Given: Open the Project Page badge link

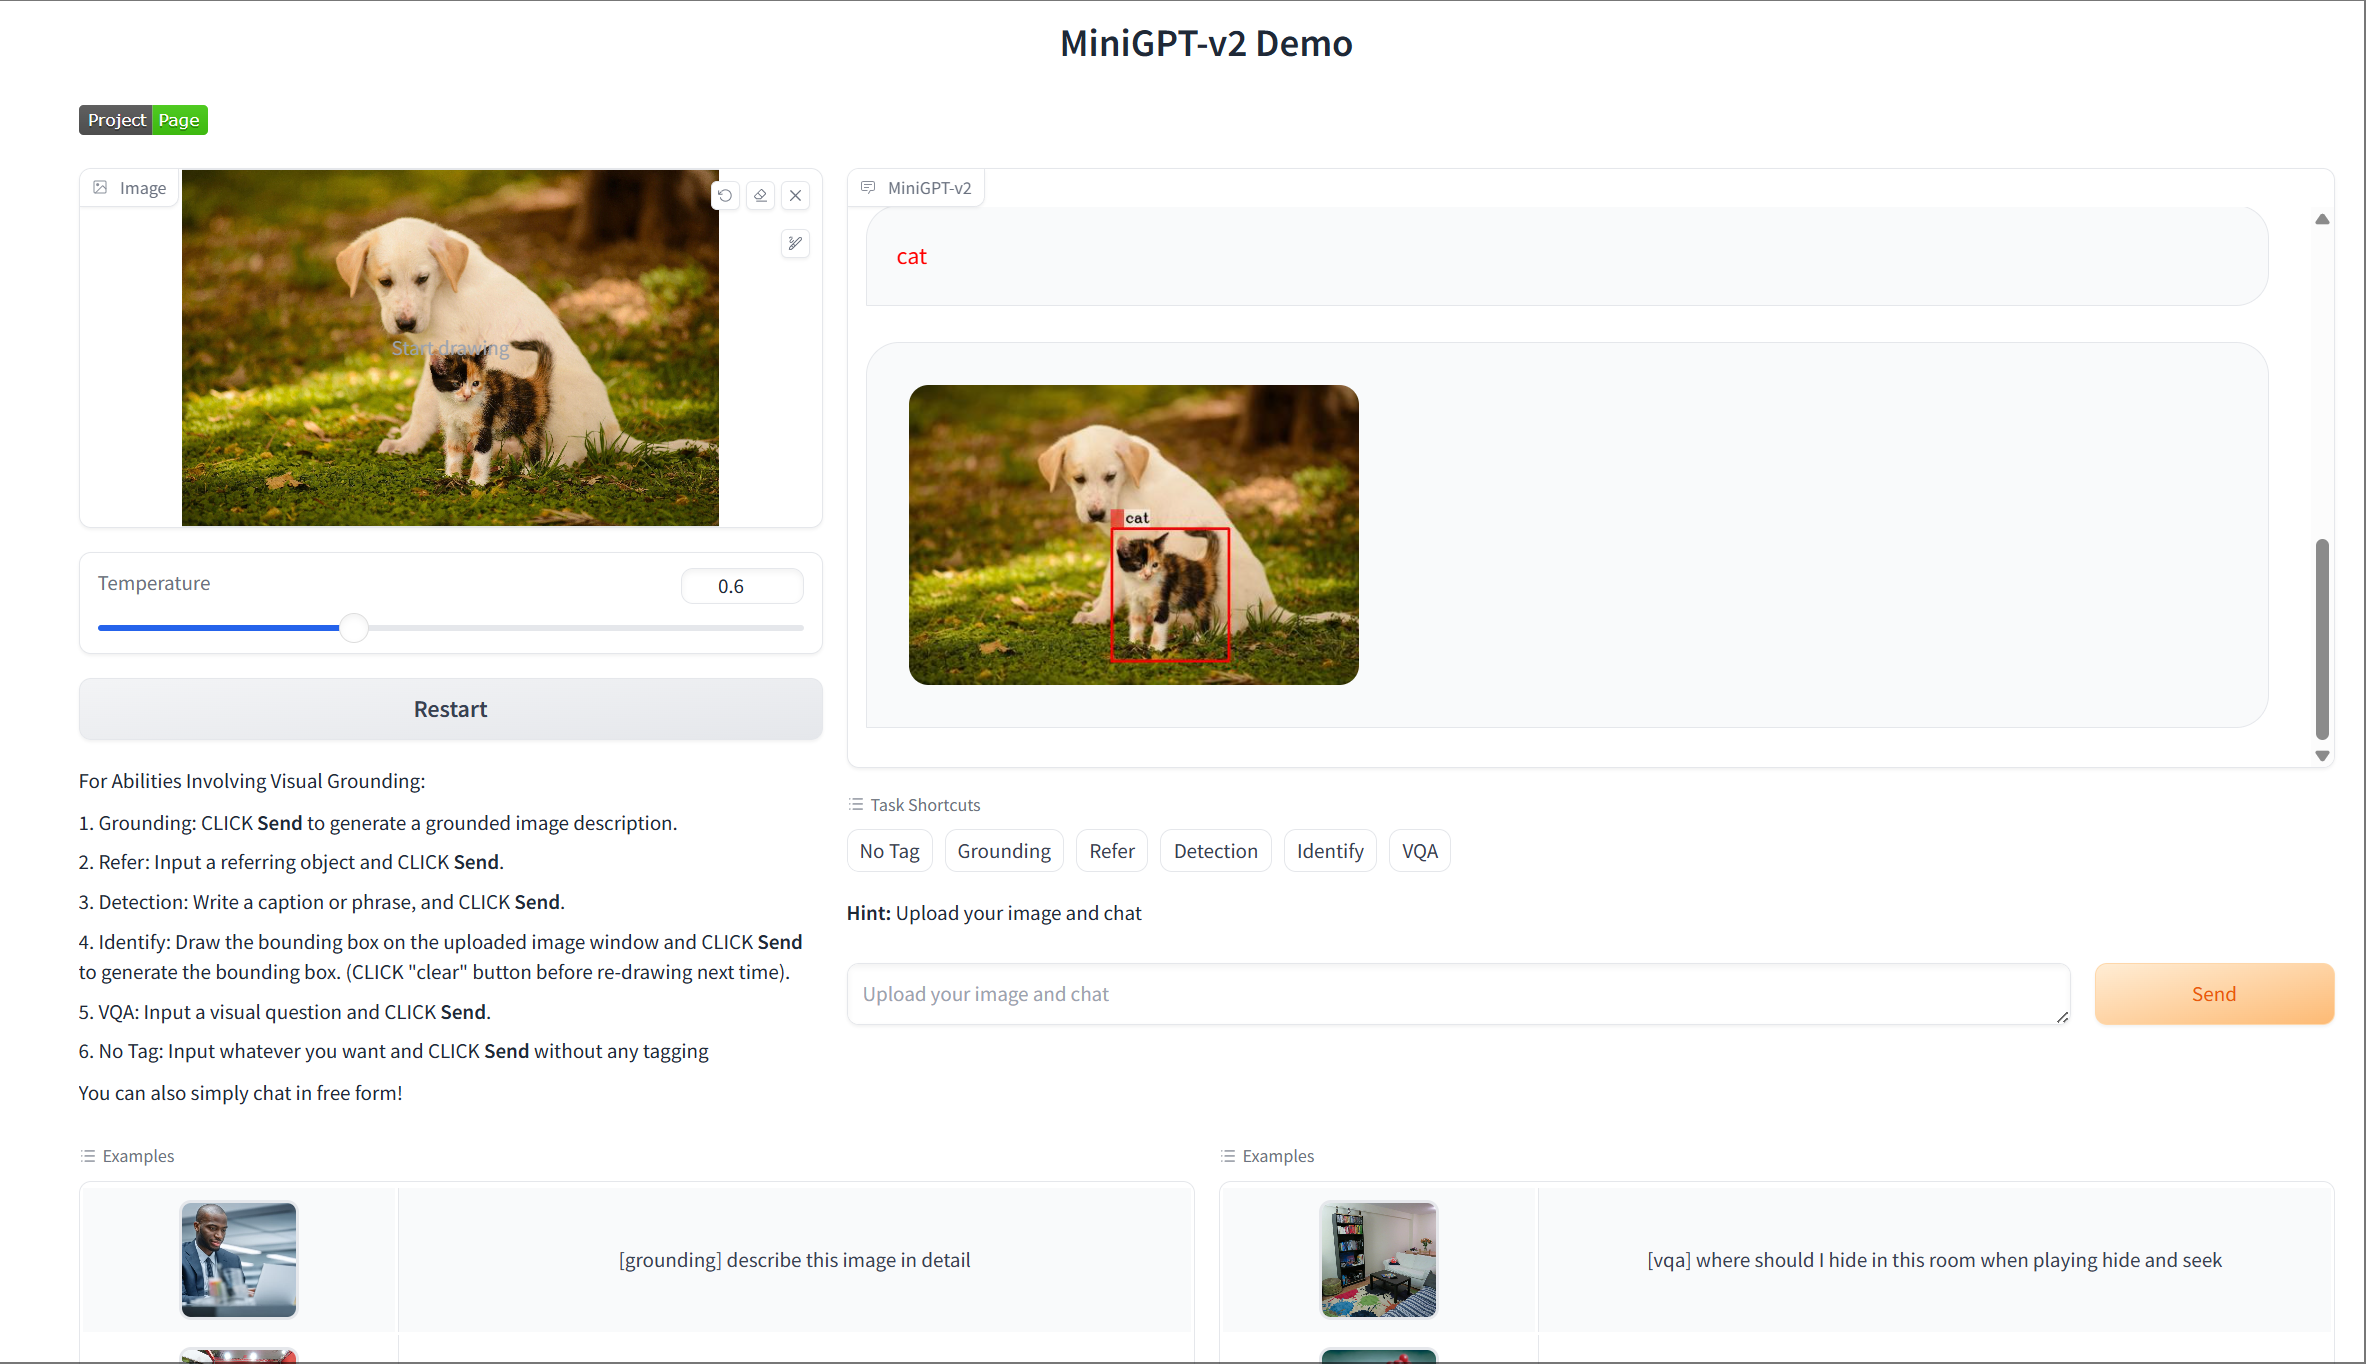Looking at the screenshot, I should (143, 120).
